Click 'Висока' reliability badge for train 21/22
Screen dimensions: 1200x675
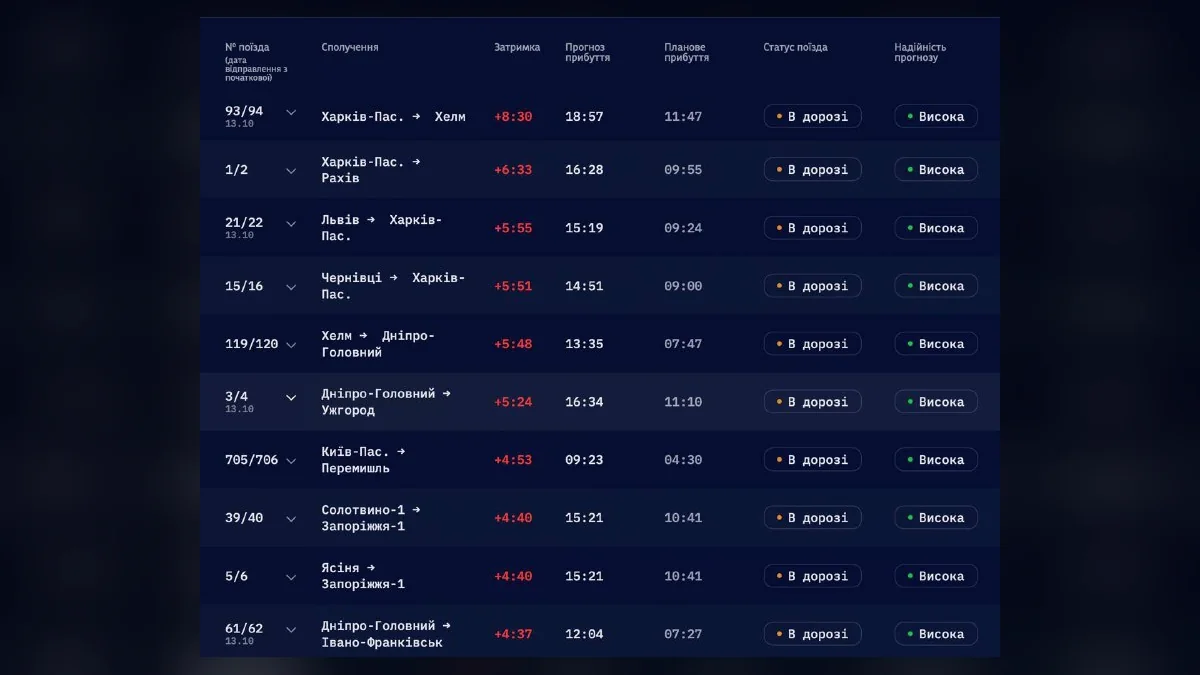[x=936, y=228]
